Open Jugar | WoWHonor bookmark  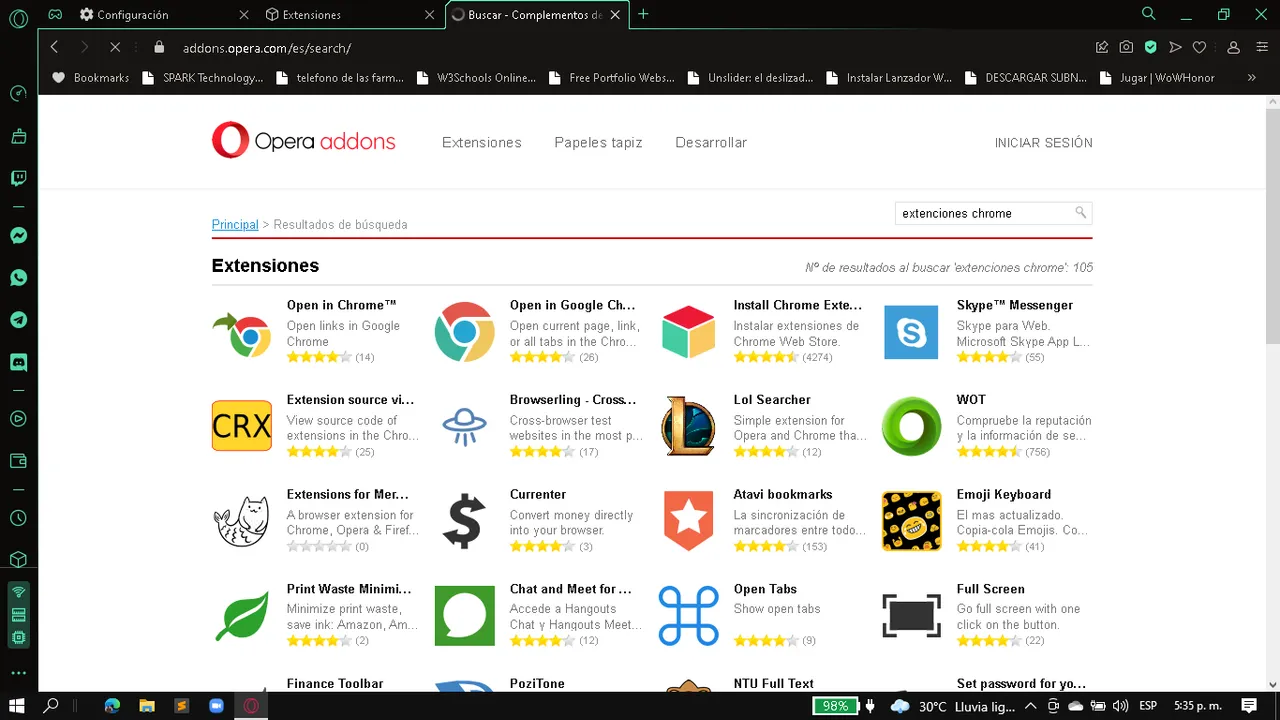(1157, 77)
